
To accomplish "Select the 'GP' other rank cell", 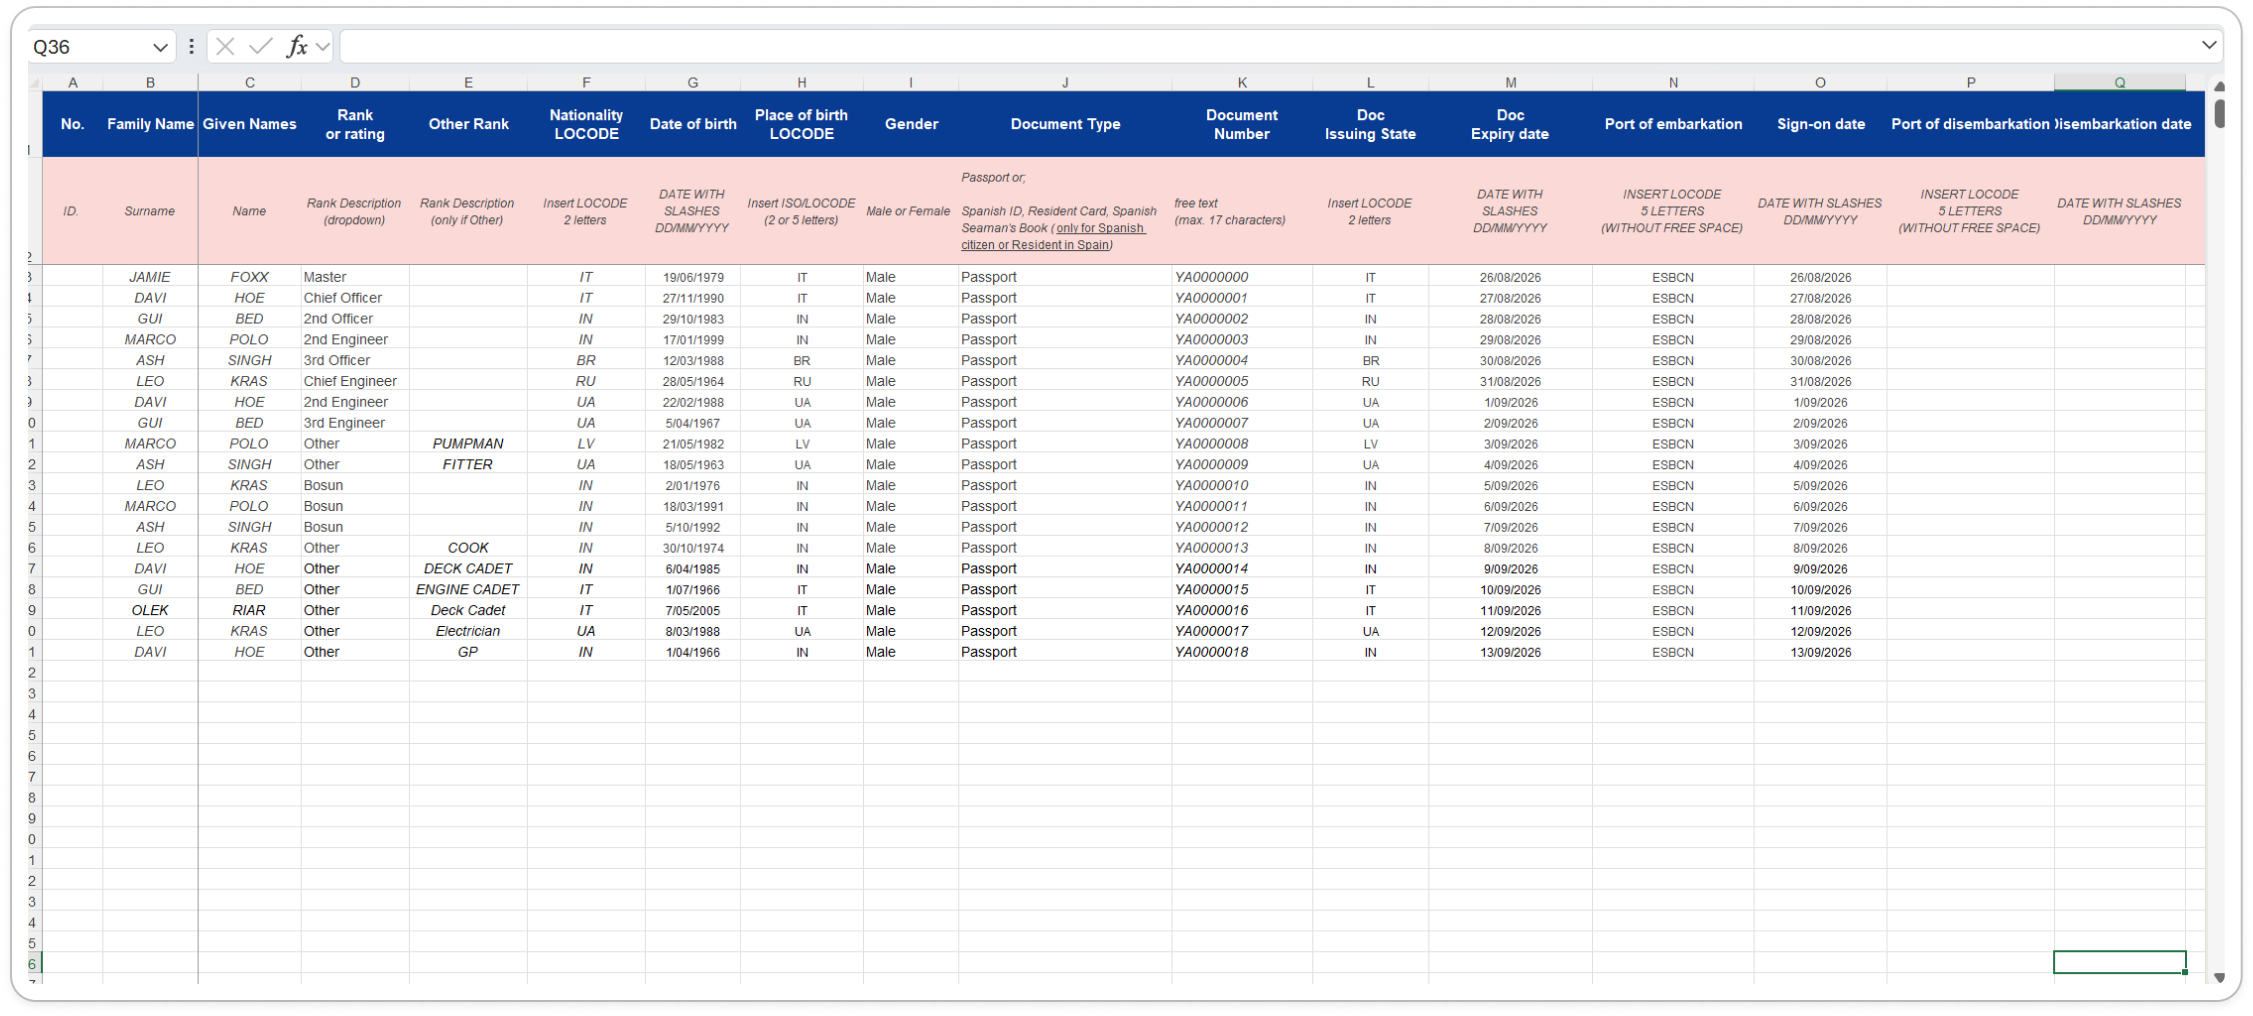I will pos(468,652).
